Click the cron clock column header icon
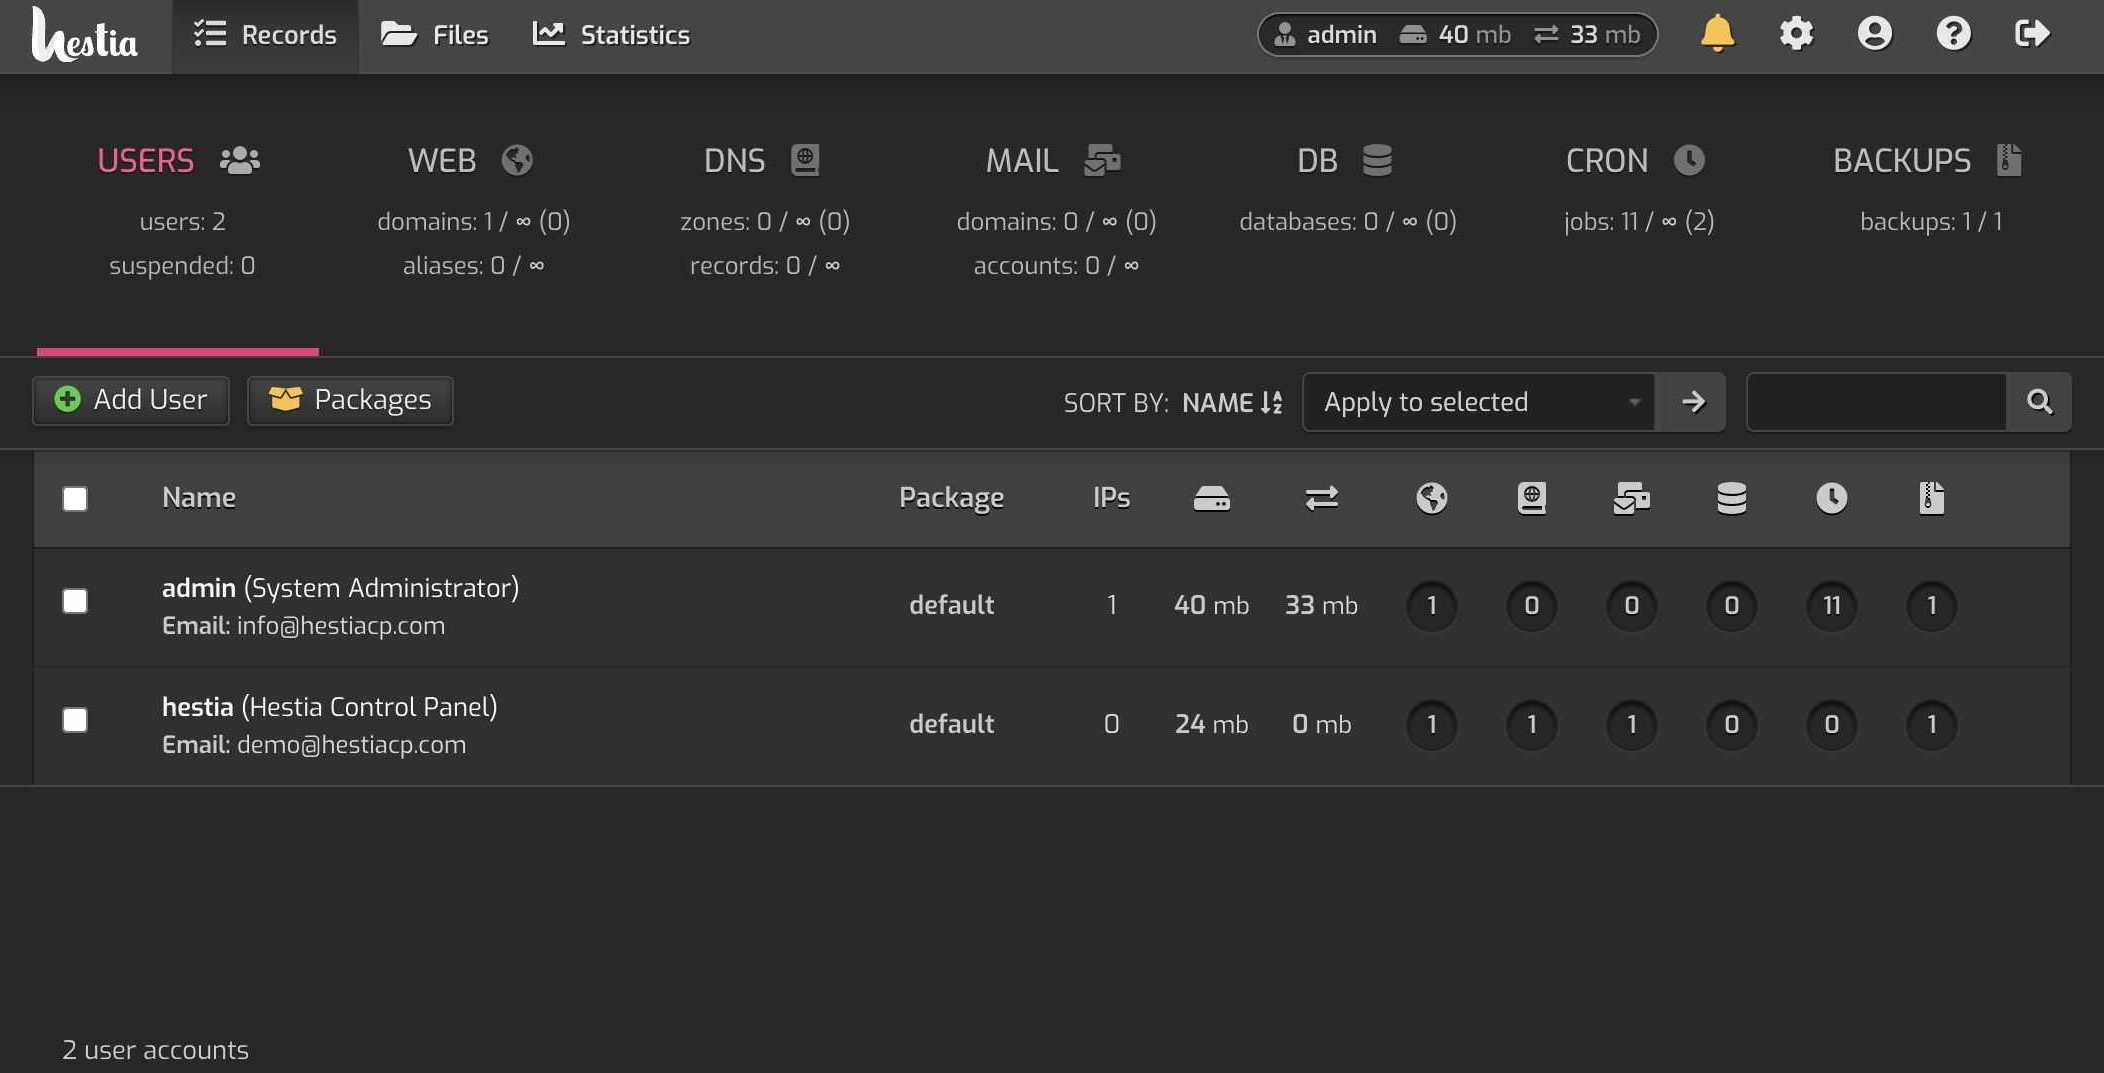 click(x=1831, y=498)
